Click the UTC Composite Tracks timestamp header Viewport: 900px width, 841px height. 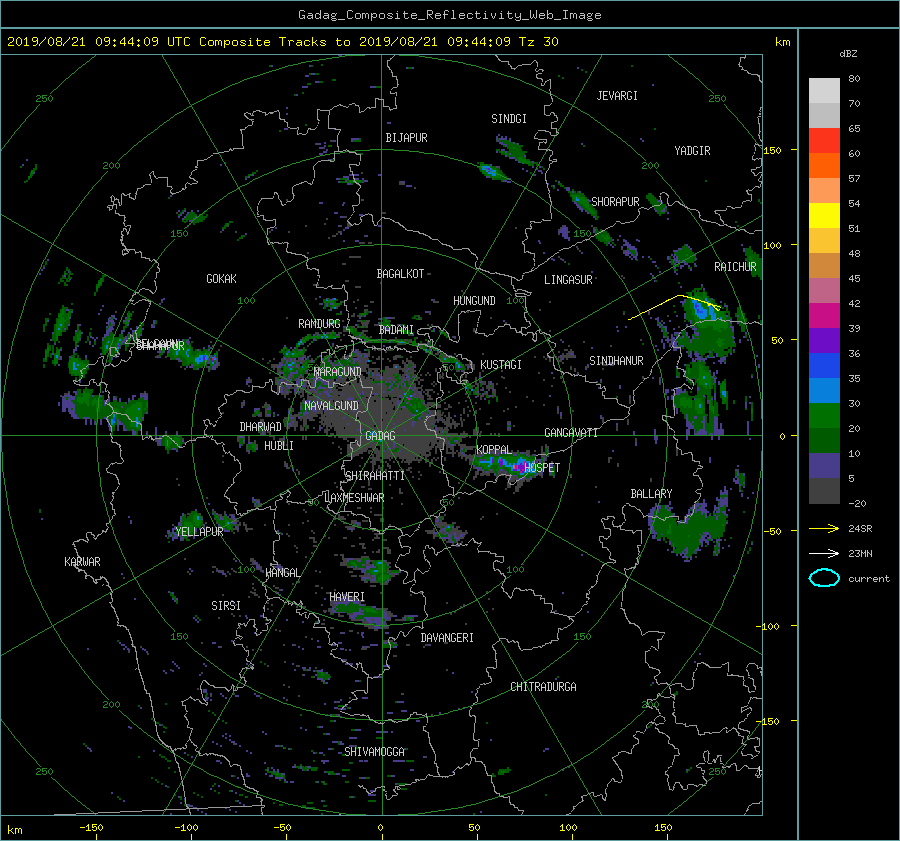click(x=282, y=42)
